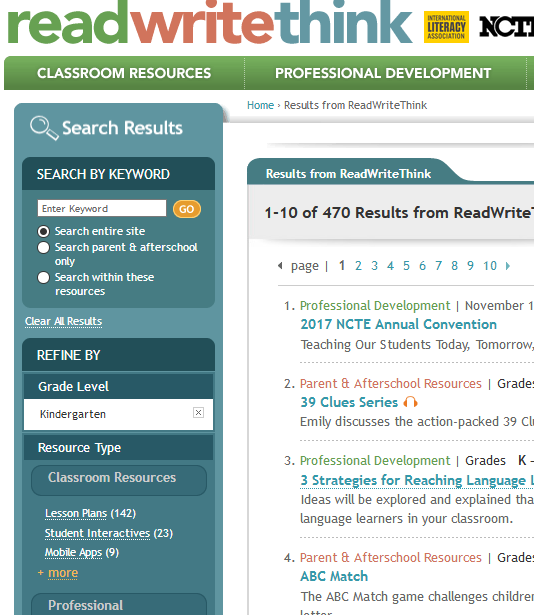The height and width of the screenshot is (615, 534).
Task: Open the International Literacy Association logo
Action: 446,27
